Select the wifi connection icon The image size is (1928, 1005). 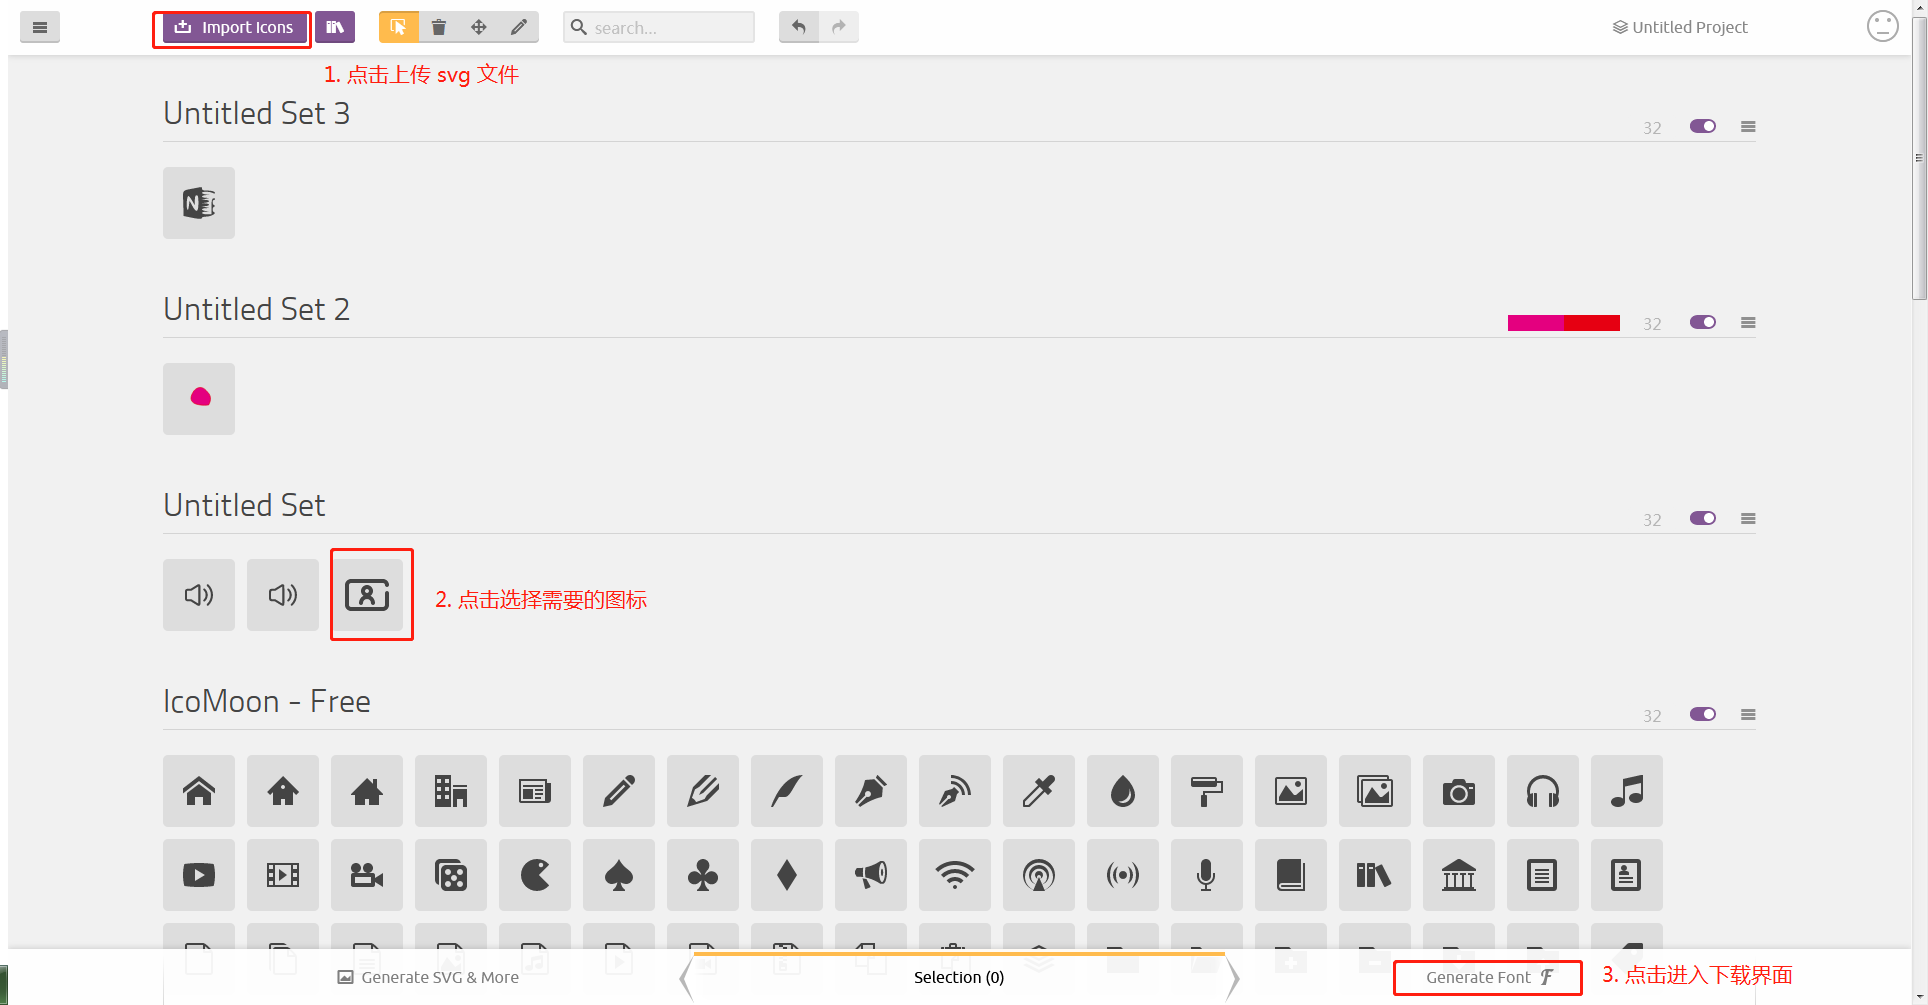point(955,875)
